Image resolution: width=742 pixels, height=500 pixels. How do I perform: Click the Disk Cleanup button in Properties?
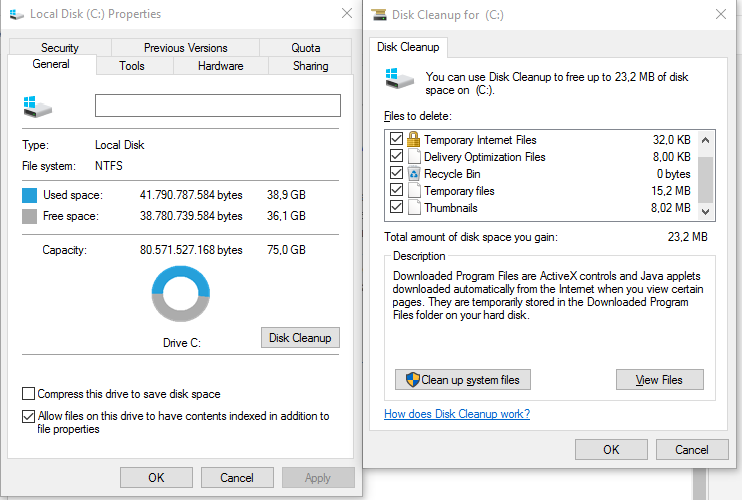click(300, 338)
